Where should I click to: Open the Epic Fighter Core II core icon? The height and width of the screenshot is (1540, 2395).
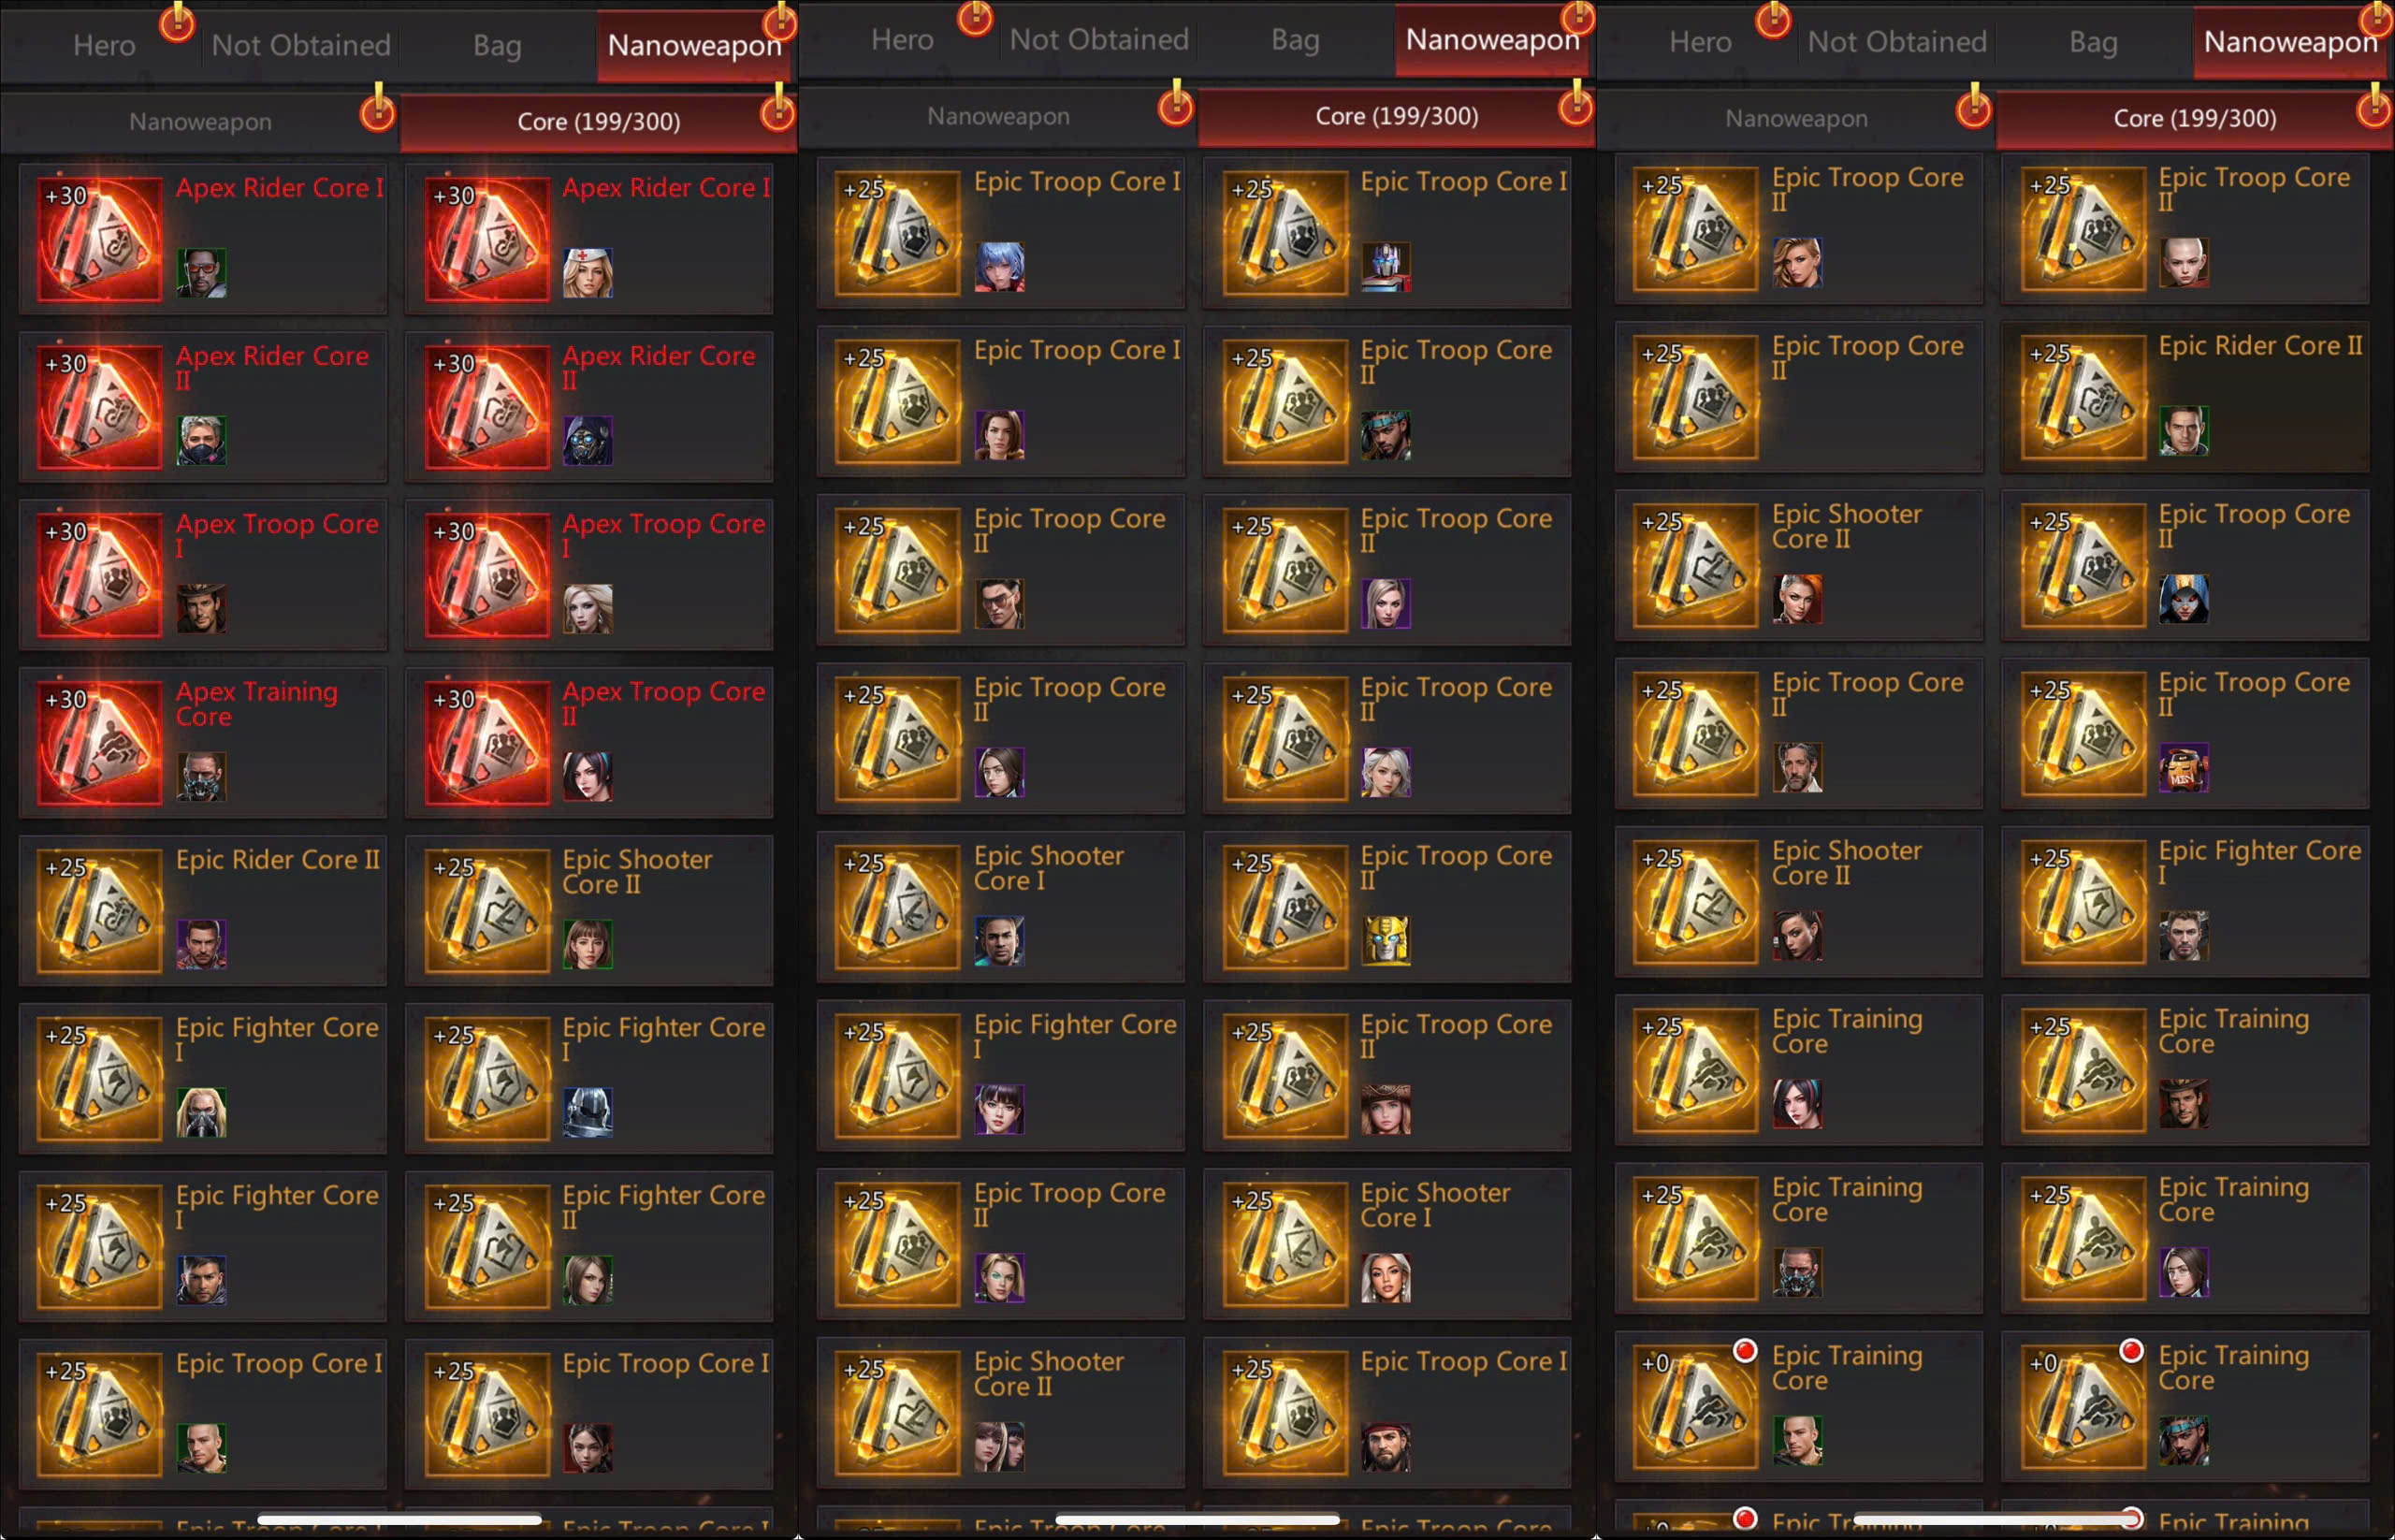pyautogui.click(x=487, y=1246)
